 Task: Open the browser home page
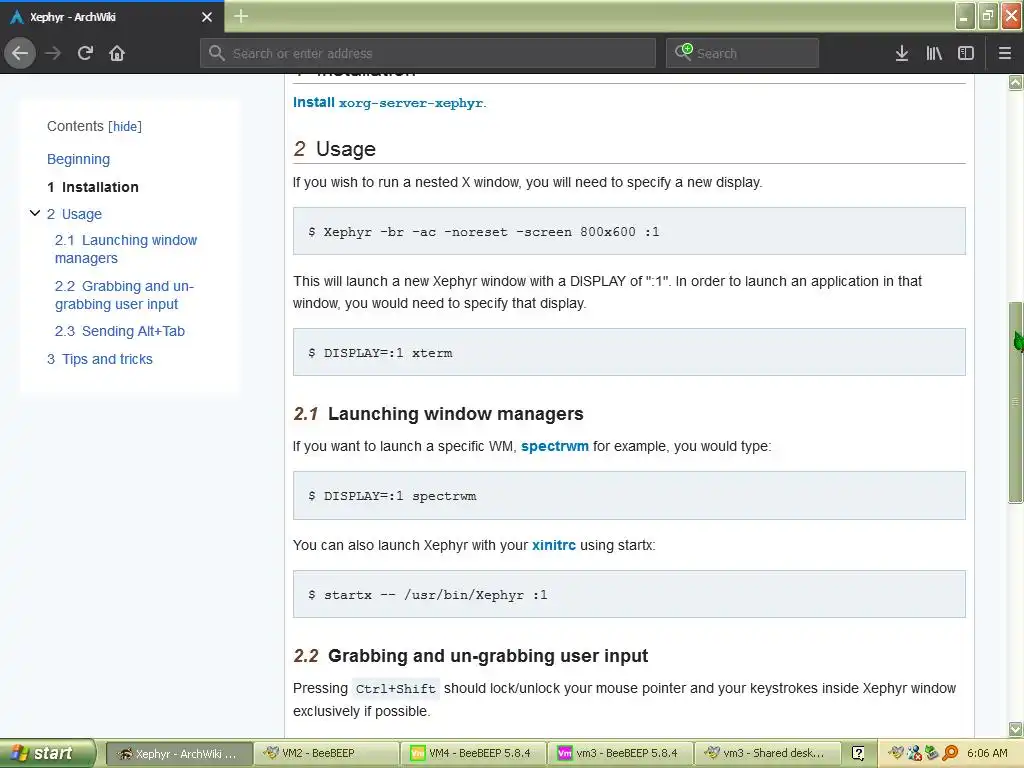pyautogui.click(x=117, y=53)
